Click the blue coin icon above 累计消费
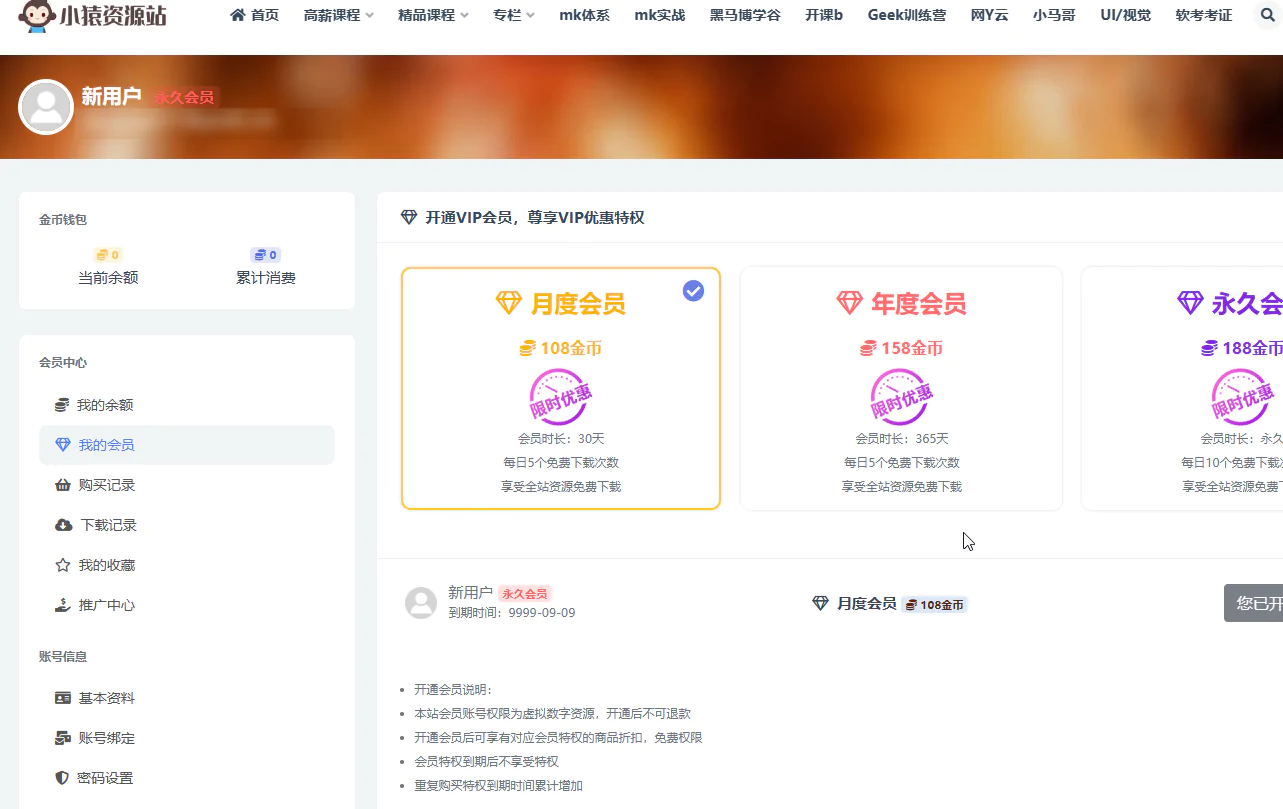This screenshot has height=809, width=1283. 259,255
